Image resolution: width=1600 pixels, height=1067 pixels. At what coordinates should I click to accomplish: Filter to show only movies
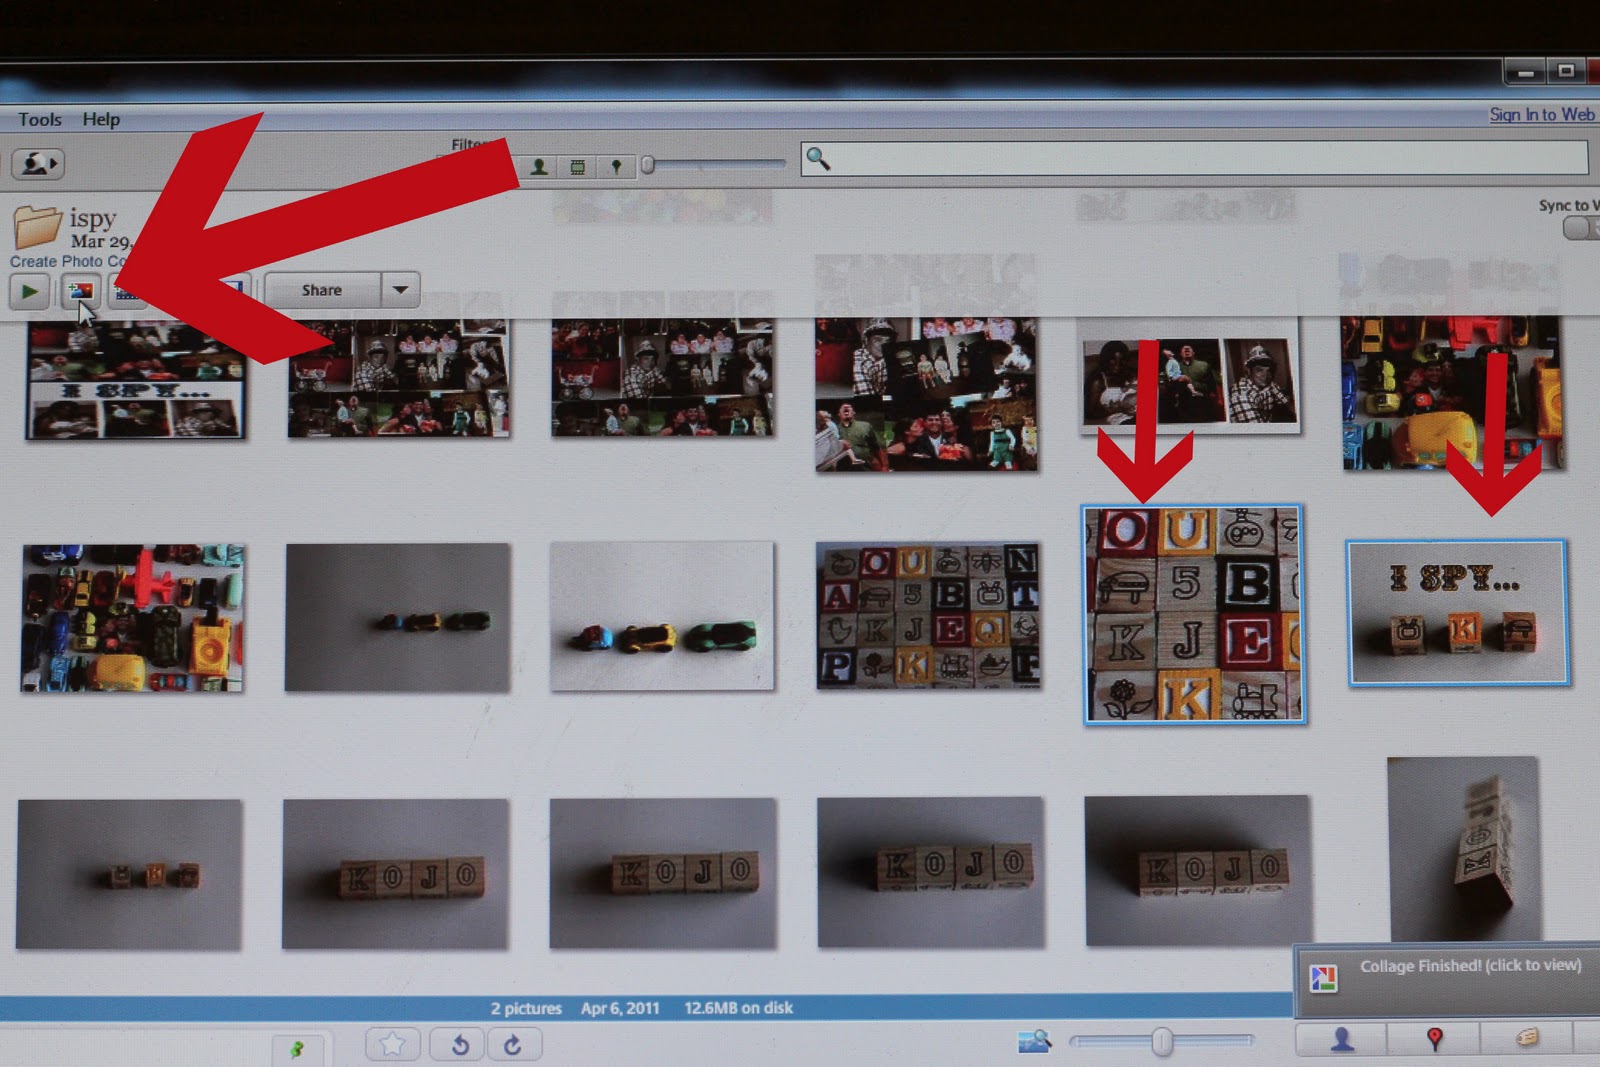578,166
